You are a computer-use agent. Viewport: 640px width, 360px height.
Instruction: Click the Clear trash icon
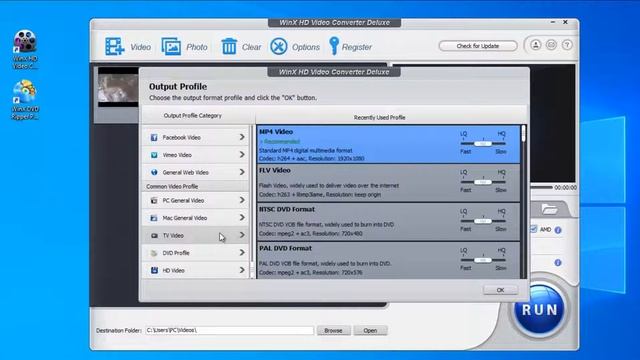click(x=229, y=47)
